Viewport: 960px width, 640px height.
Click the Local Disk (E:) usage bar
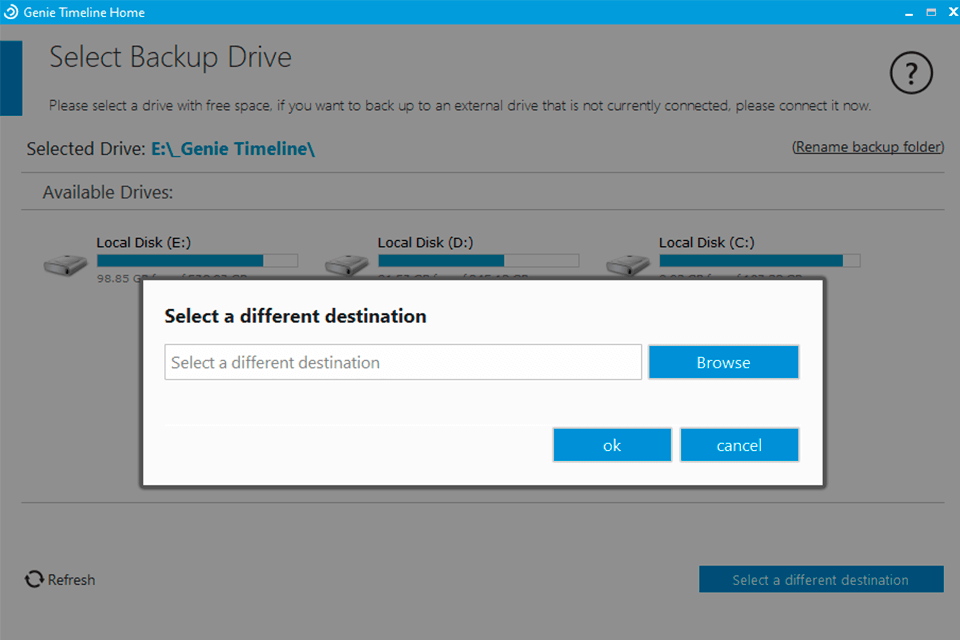click(x=197, y=261)
